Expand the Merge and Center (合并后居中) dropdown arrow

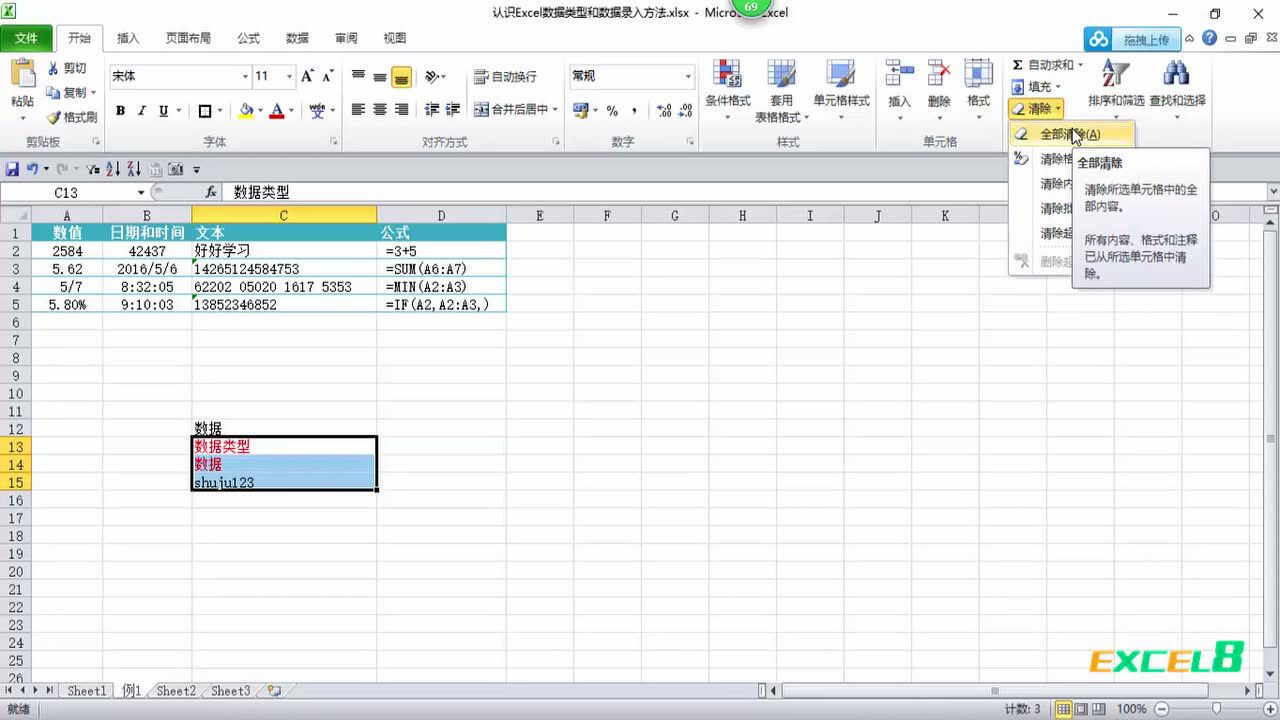tap(555, 110)
